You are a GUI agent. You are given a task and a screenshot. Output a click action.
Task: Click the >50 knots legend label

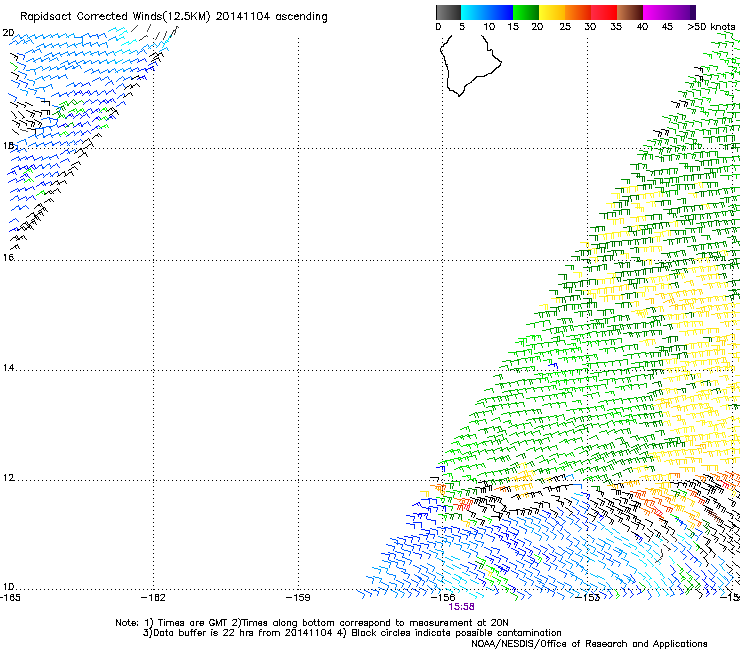click(711, 27)
